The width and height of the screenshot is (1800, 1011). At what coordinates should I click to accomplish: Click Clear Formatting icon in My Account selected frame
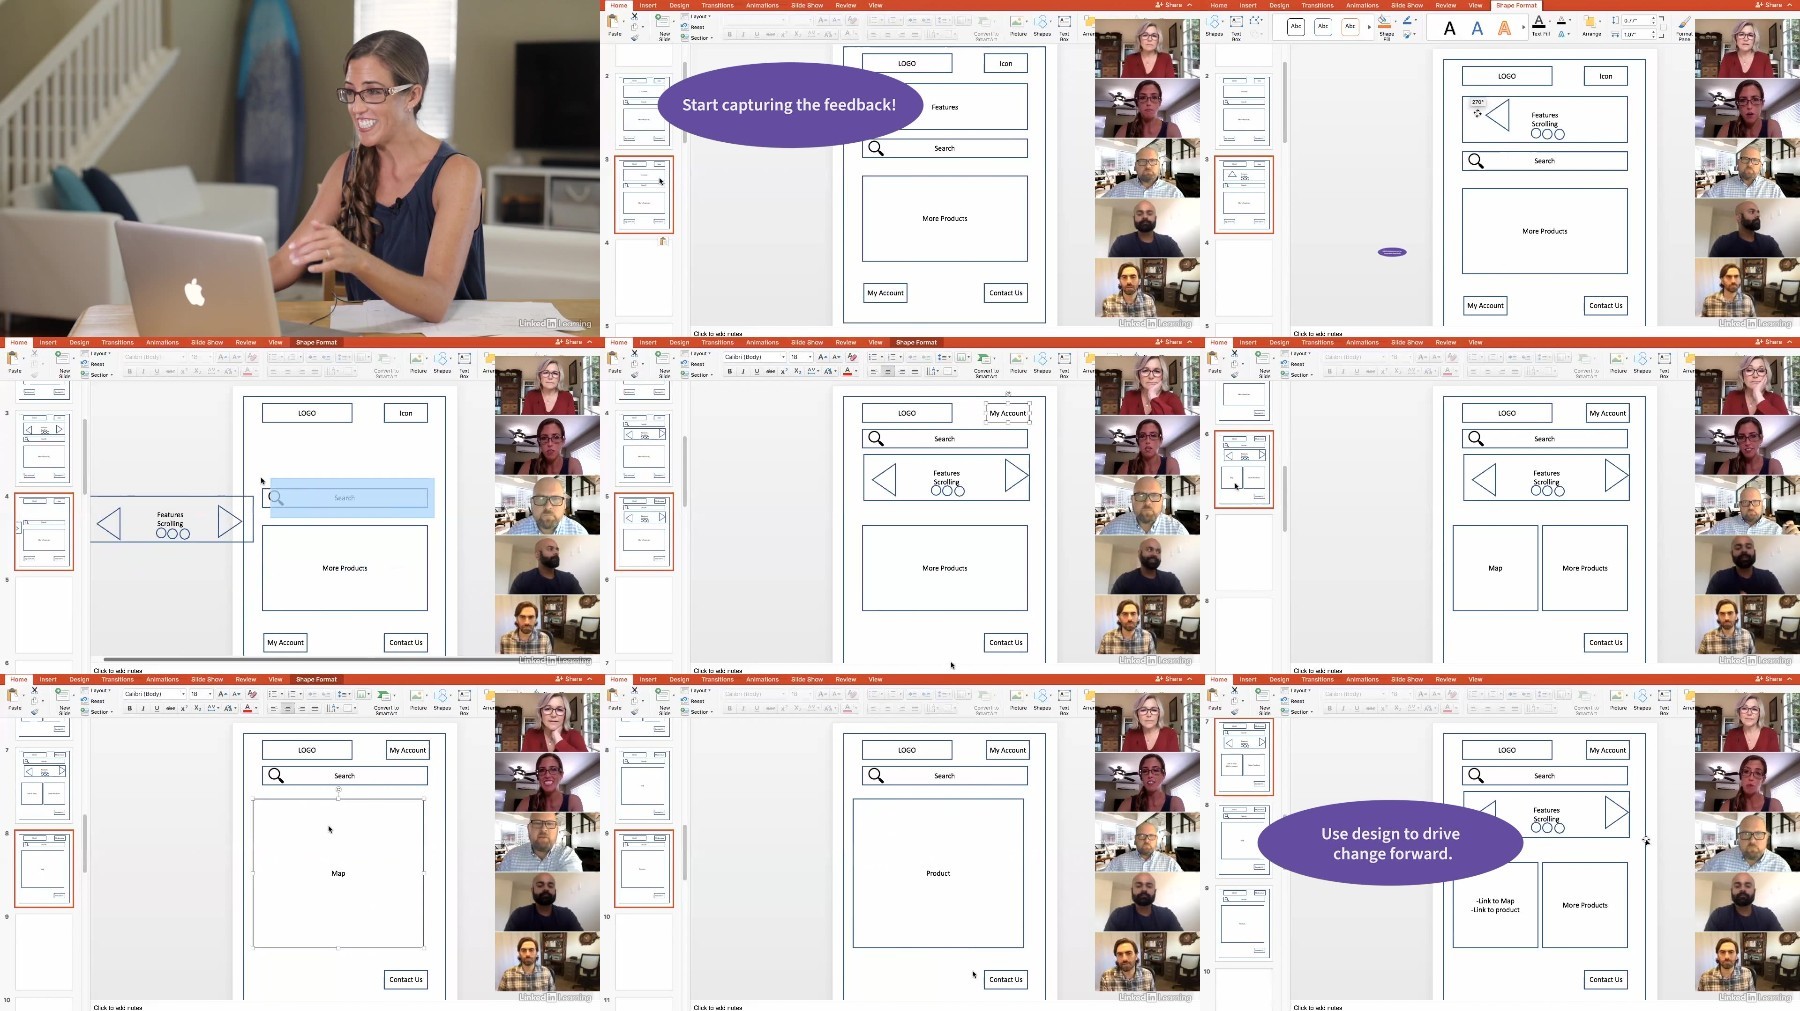click(852, 357)
